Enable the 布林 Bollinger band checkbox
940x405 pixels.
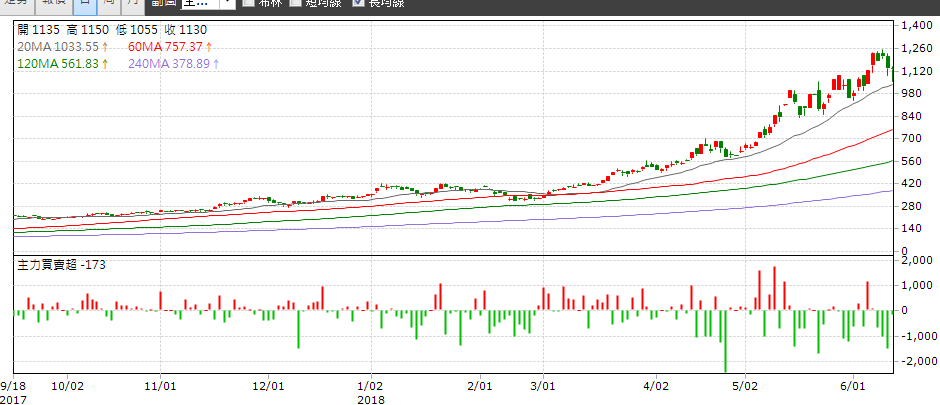[249, 3]
